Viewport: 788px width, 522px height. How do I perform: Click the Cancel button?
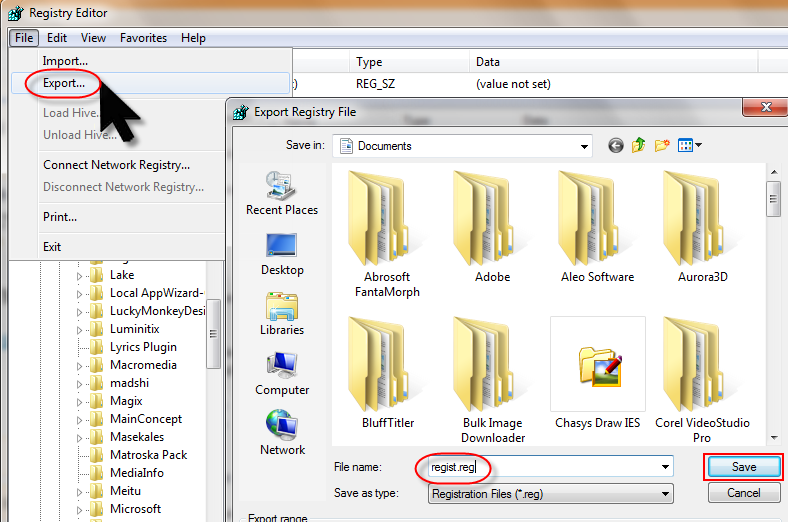[x=744, y=493]
